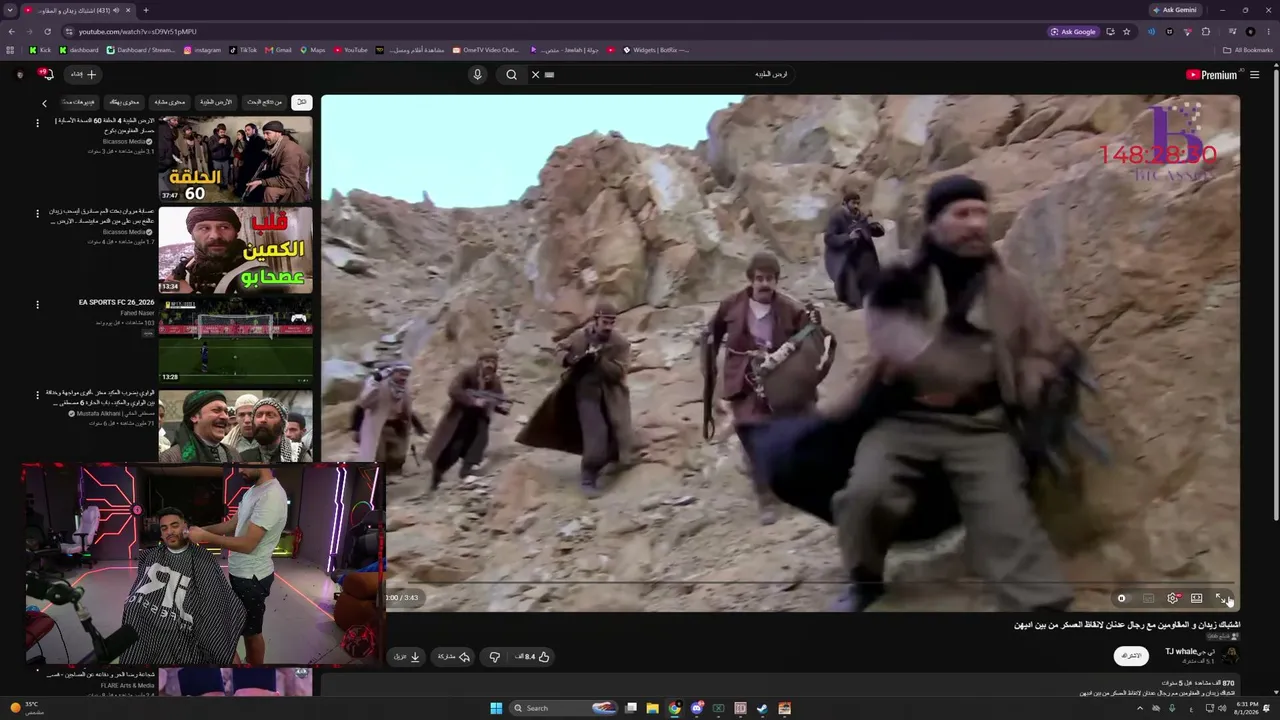Open File Explorer from the taskbar

coord(653,708)
